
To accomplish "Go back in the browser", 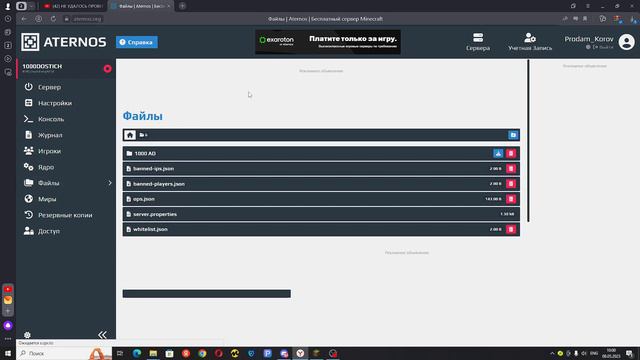I will coord(24,19).
